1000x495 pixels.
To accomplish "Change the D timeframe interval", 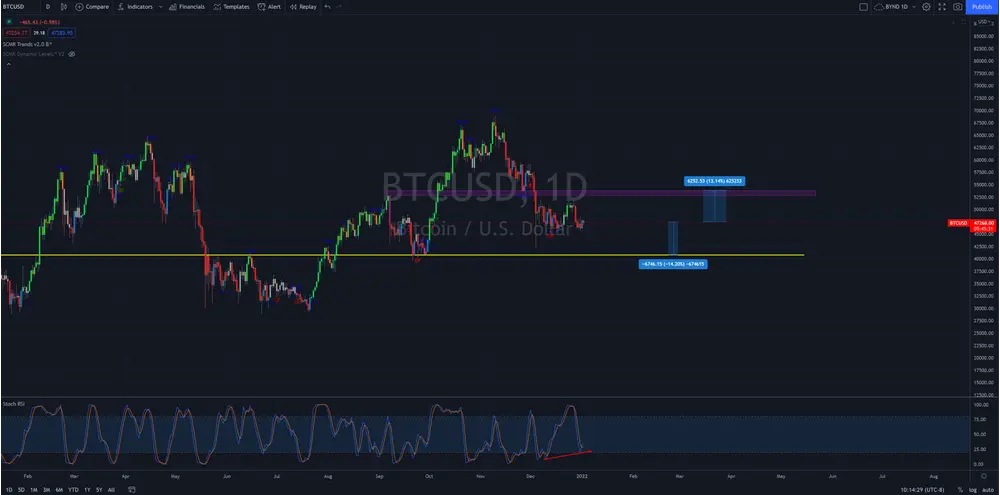I will point(48,6).
